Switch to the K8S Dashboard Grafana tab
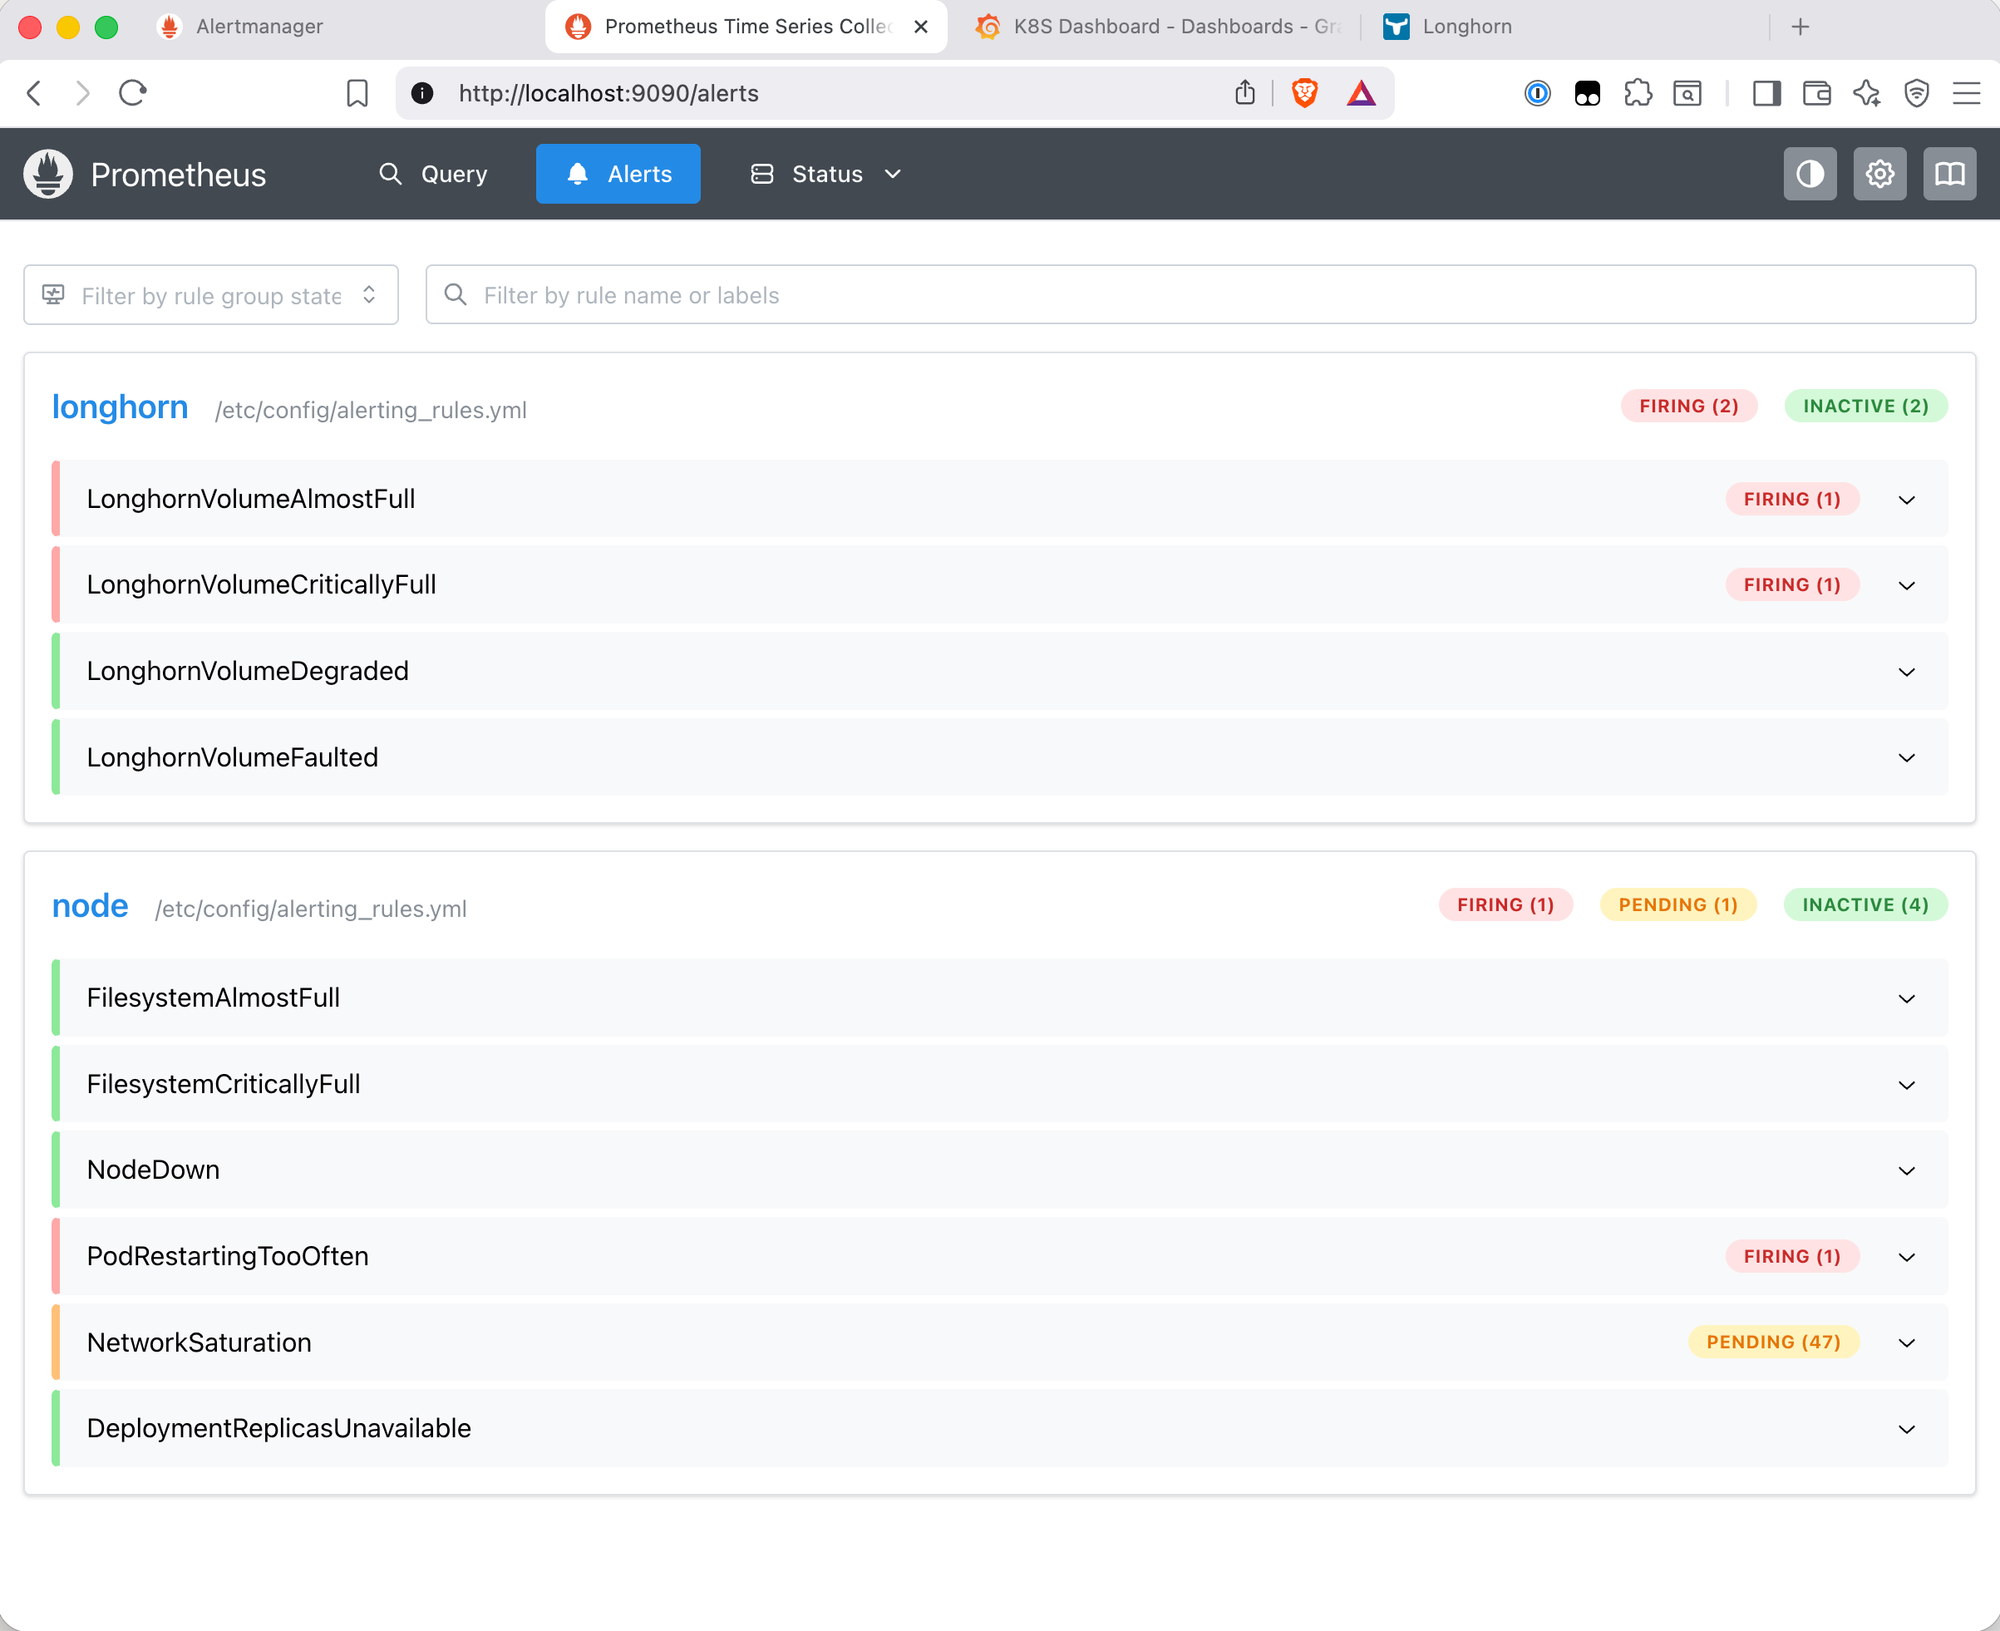 pyautogui.click(x=1158, y=27)
